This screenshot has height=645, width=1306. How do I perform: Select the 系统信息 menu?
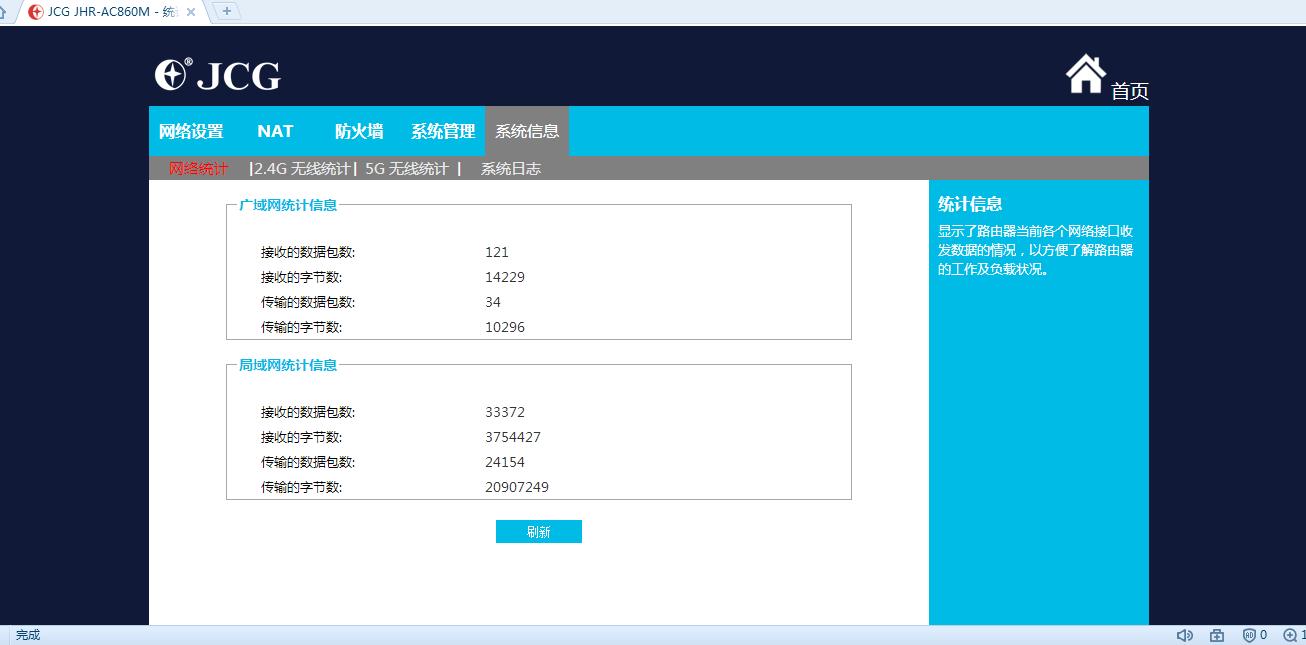[x=527, y=131]
